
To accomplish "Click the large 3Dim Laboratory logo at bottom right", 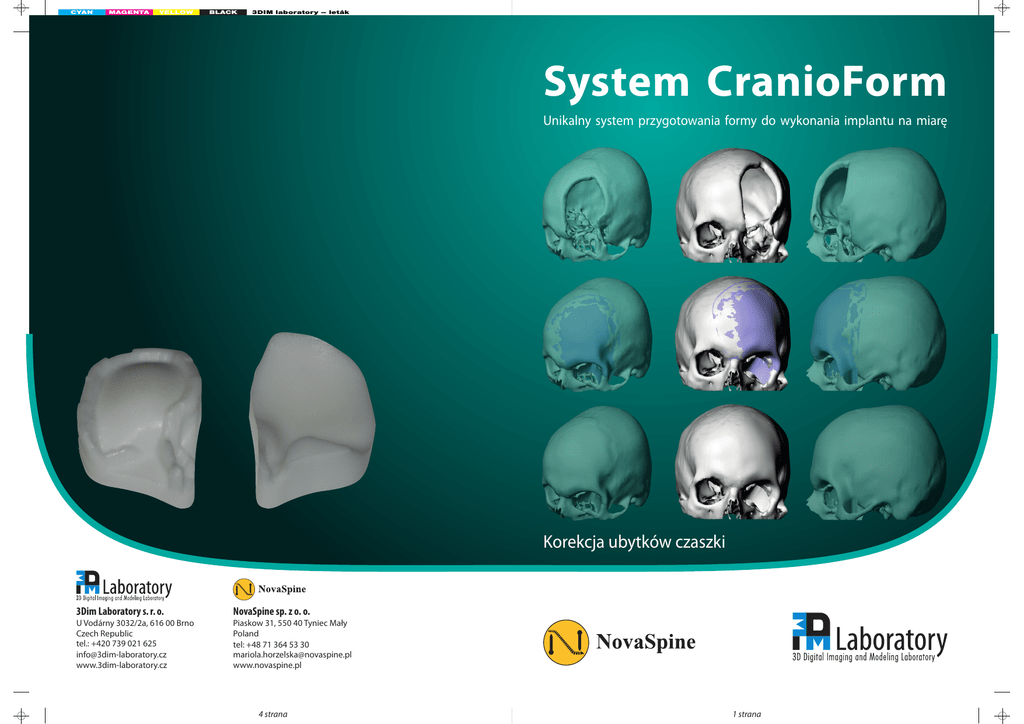I will [x=869, y=638].
